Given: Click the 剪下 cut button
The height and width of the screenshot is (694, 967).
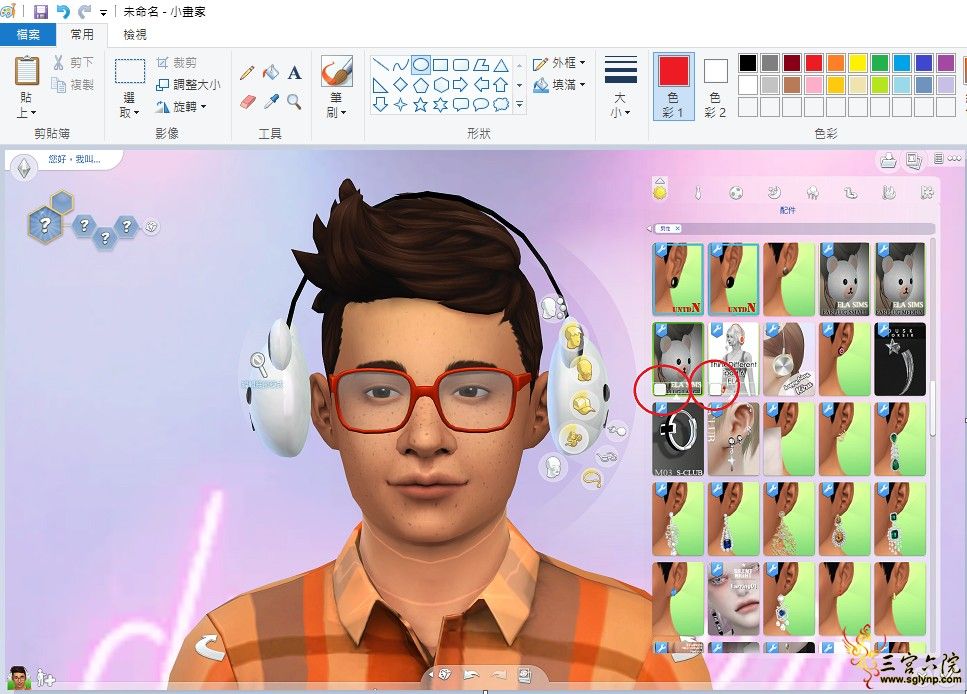Looking at the screenshot, I should 73,62.
